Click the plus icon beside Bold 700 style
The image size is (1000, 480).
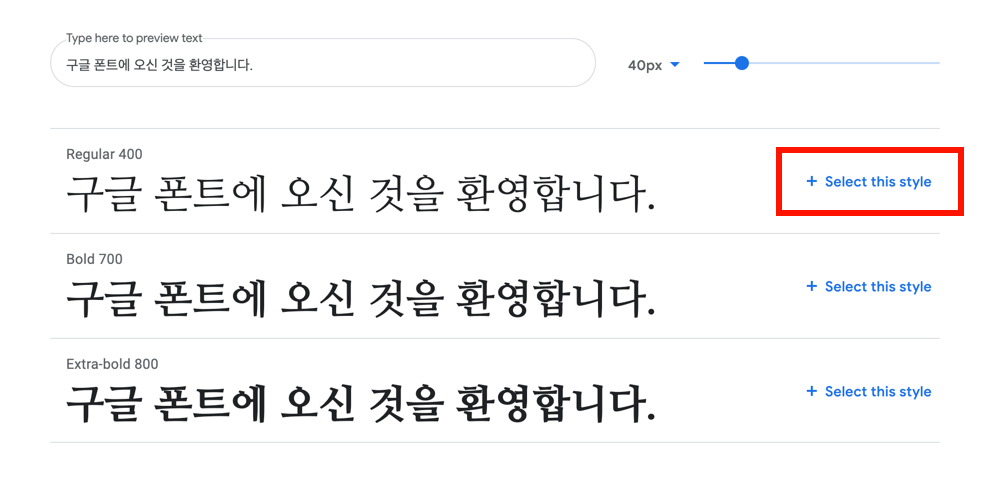click(x=811, y=286)
